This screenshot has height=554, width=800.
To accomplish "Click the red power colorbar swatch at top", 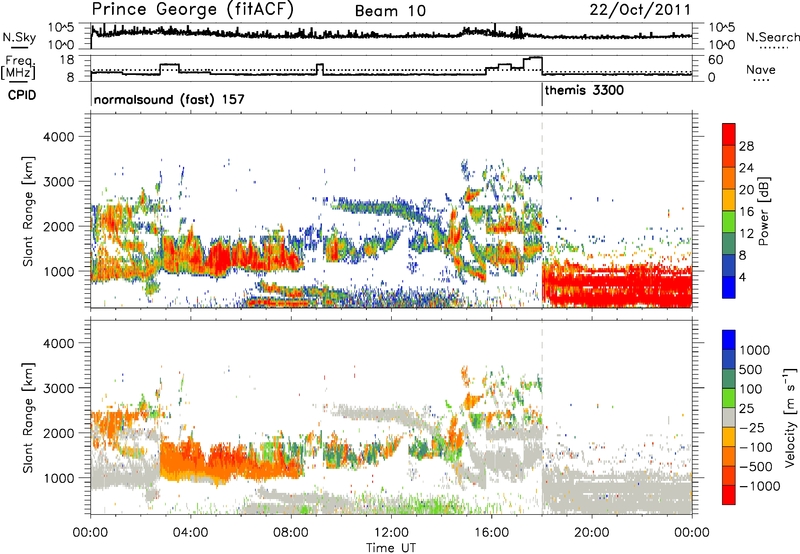I will tap(729, 134).
